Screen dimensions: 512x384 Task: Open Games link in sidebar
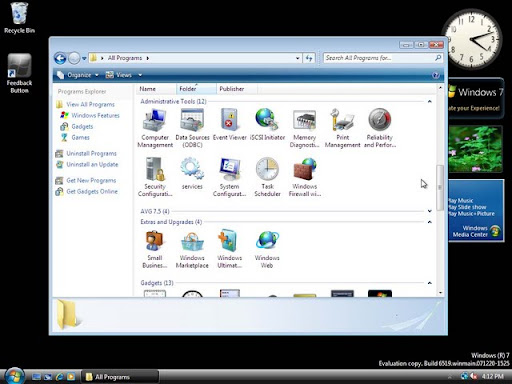click(80, 137)
